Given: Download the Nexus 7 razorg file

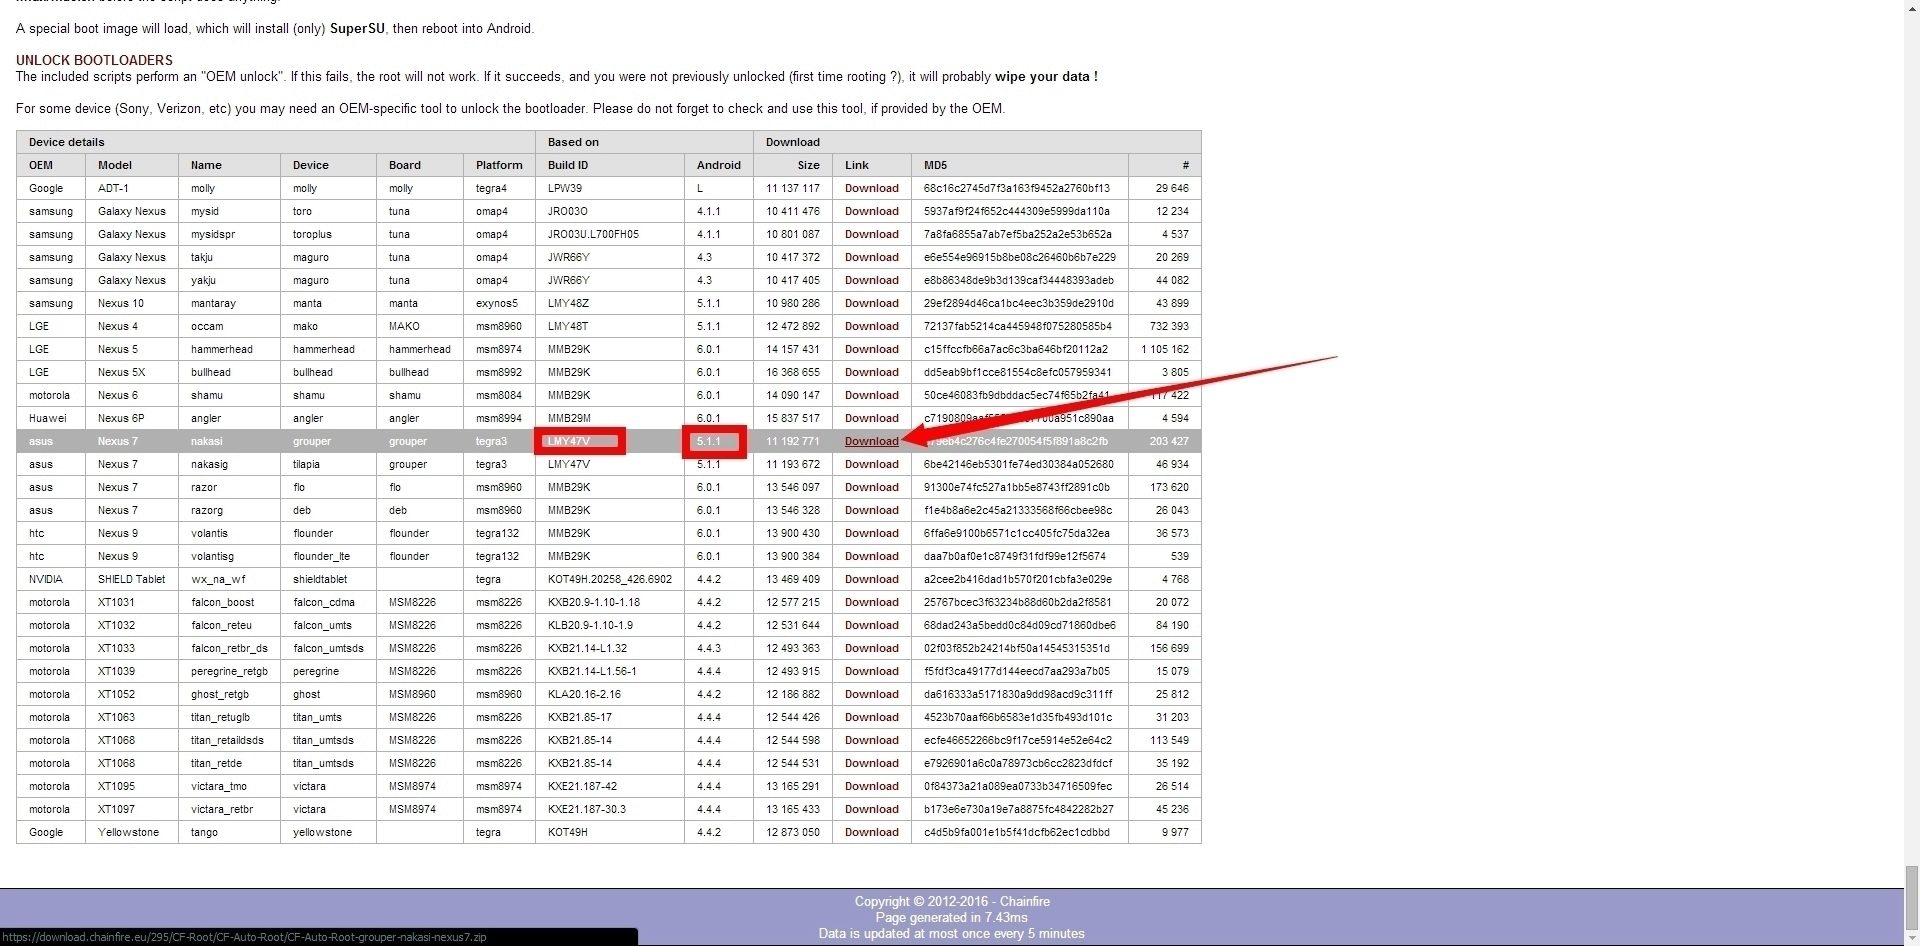Looking at the screenshot, I should tap(871, 510).
